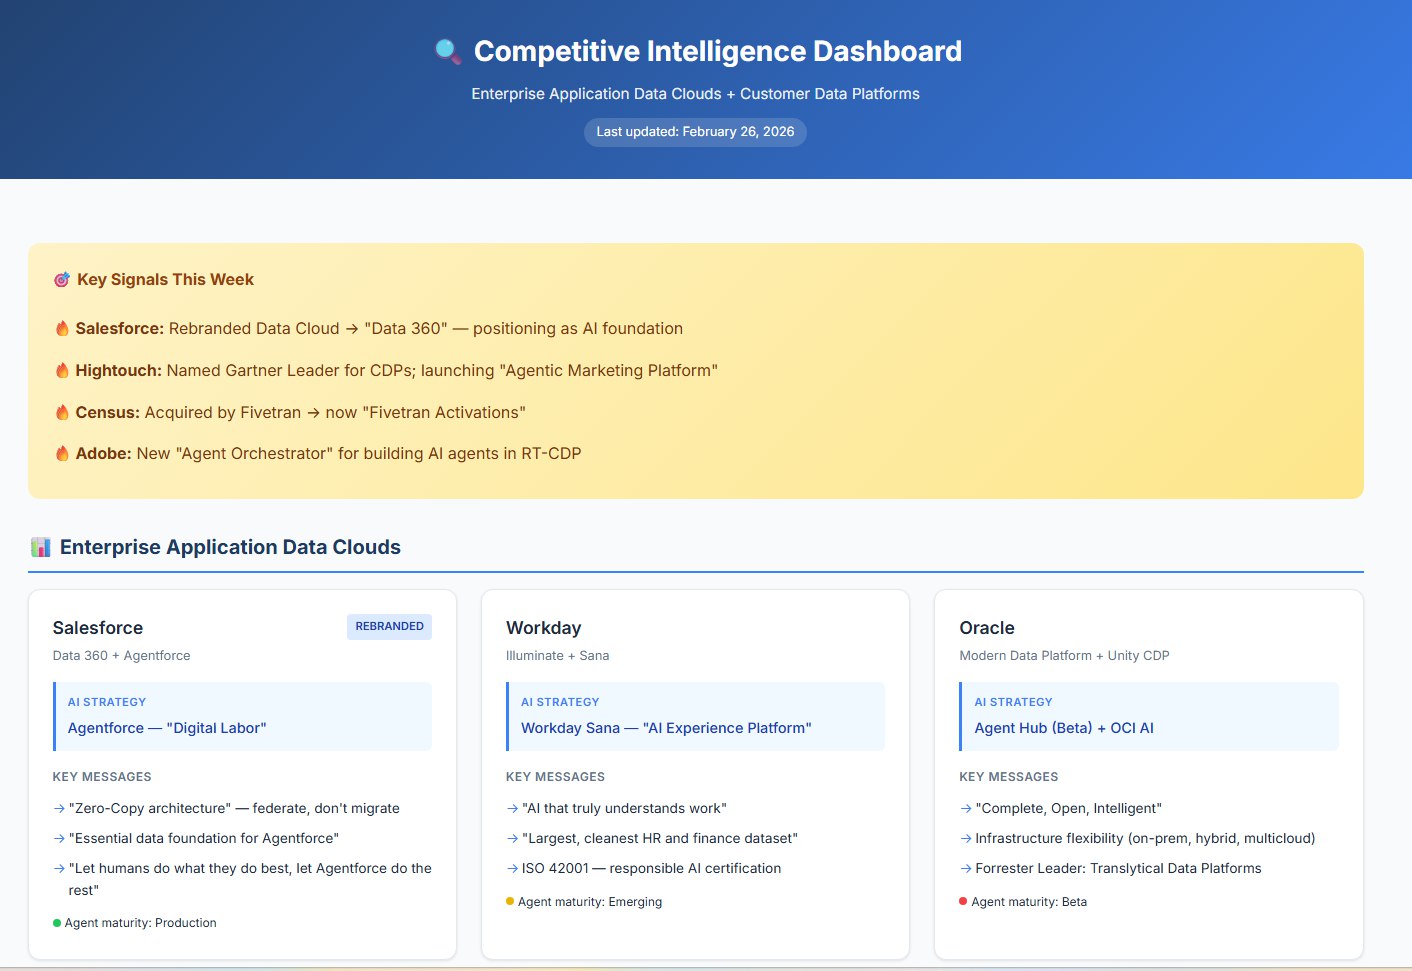Click the fire icon beside the Census acquisition signal
Image resolution: width=1412 pixels, height=971 pixels.
(x=61, y=411)
